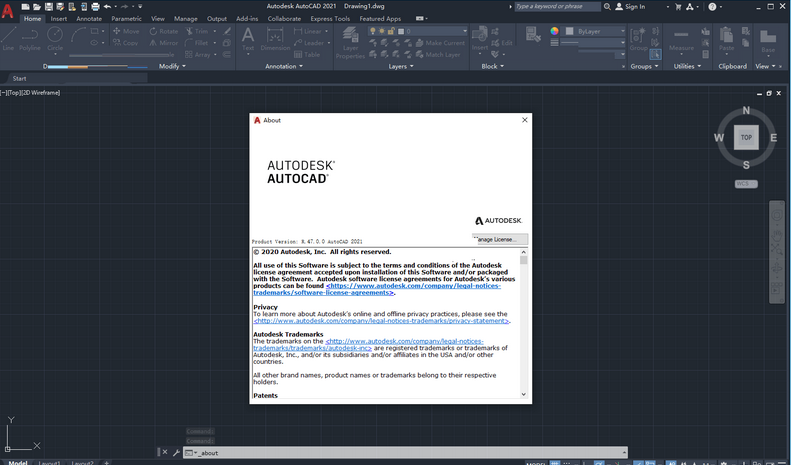
Task: Click the Manage License button
Action: [x=500, y=239]
